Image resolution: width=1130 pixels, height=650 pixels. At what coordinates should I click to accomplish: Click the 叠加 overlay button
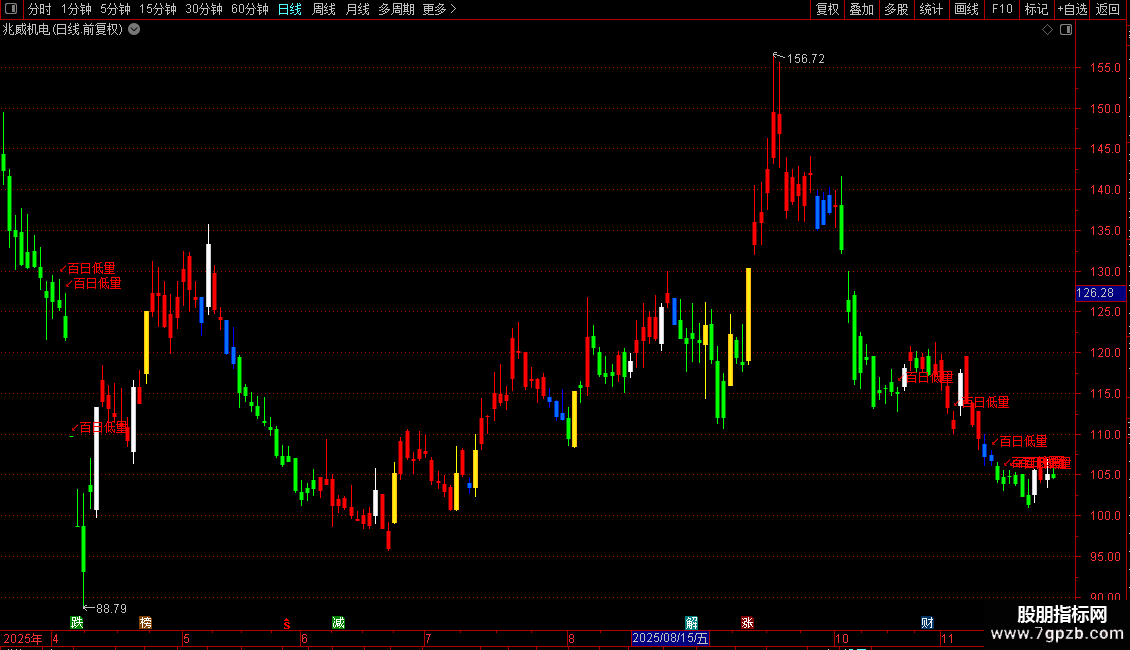(x=862, y=9)
